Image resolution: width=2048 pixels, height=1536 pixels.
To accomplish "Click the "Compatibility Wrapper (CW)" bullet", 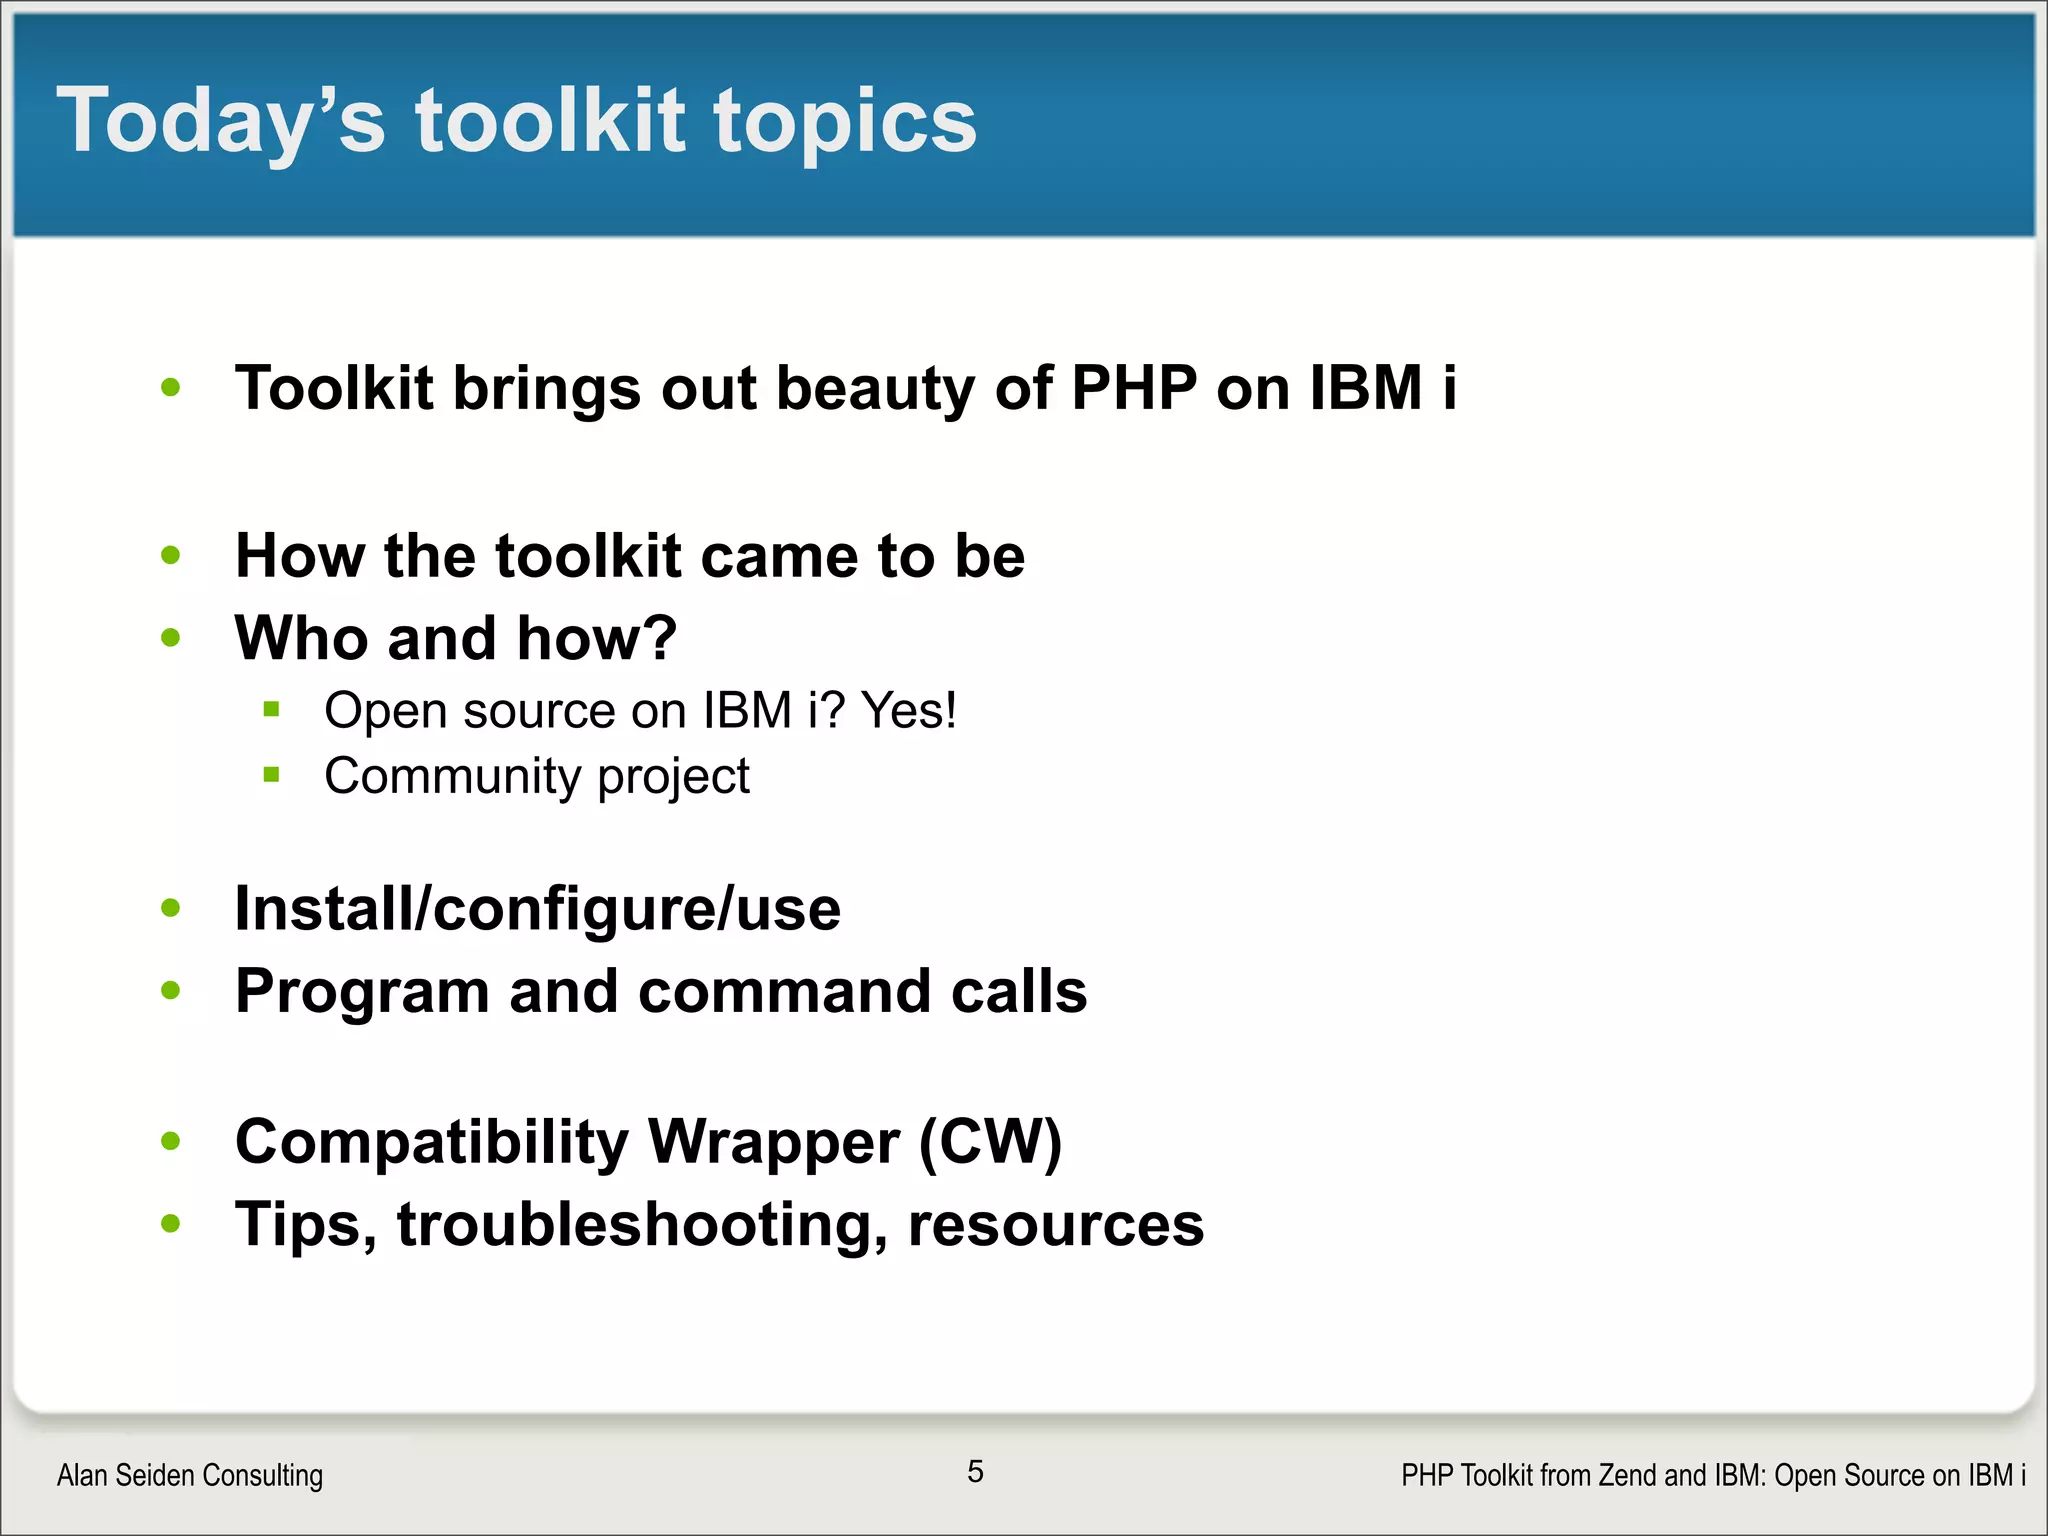I will (x=649, y=1143).
